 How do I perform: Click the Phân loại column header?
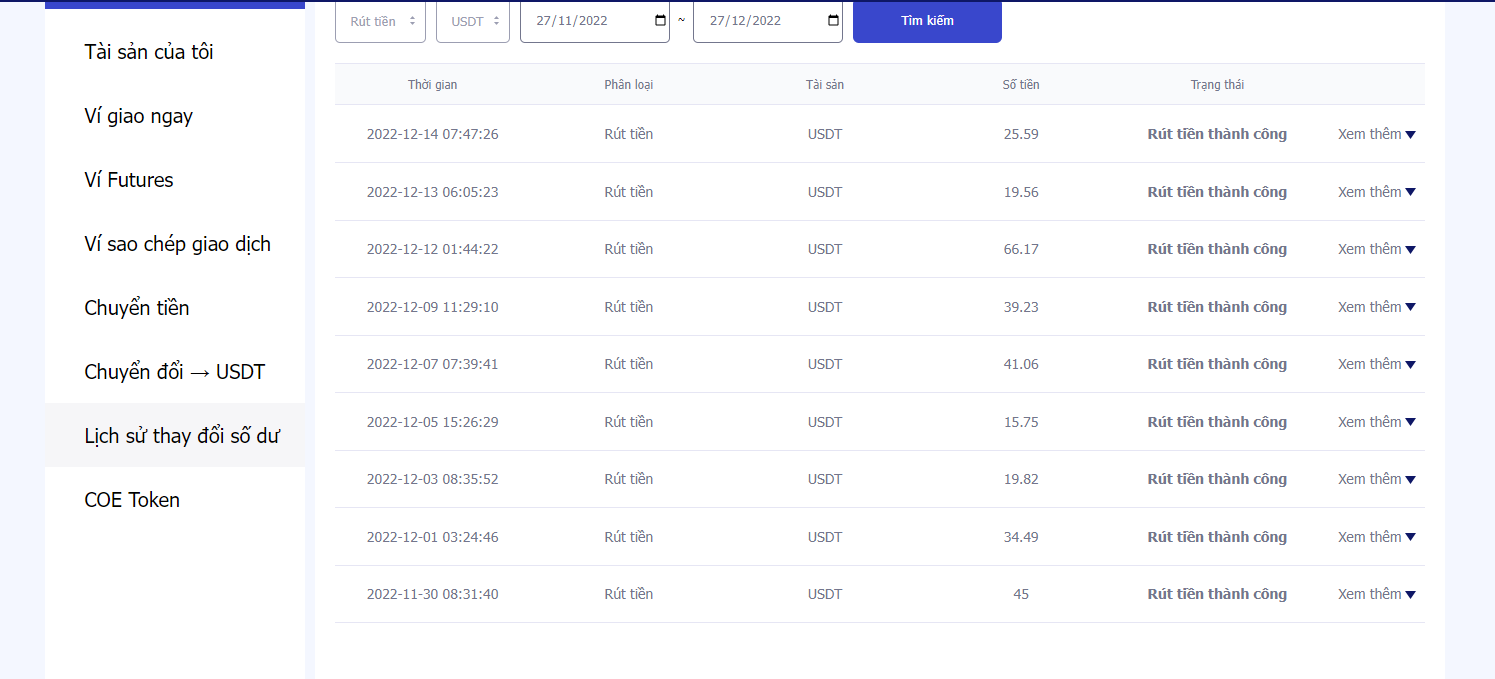point(629,85)
